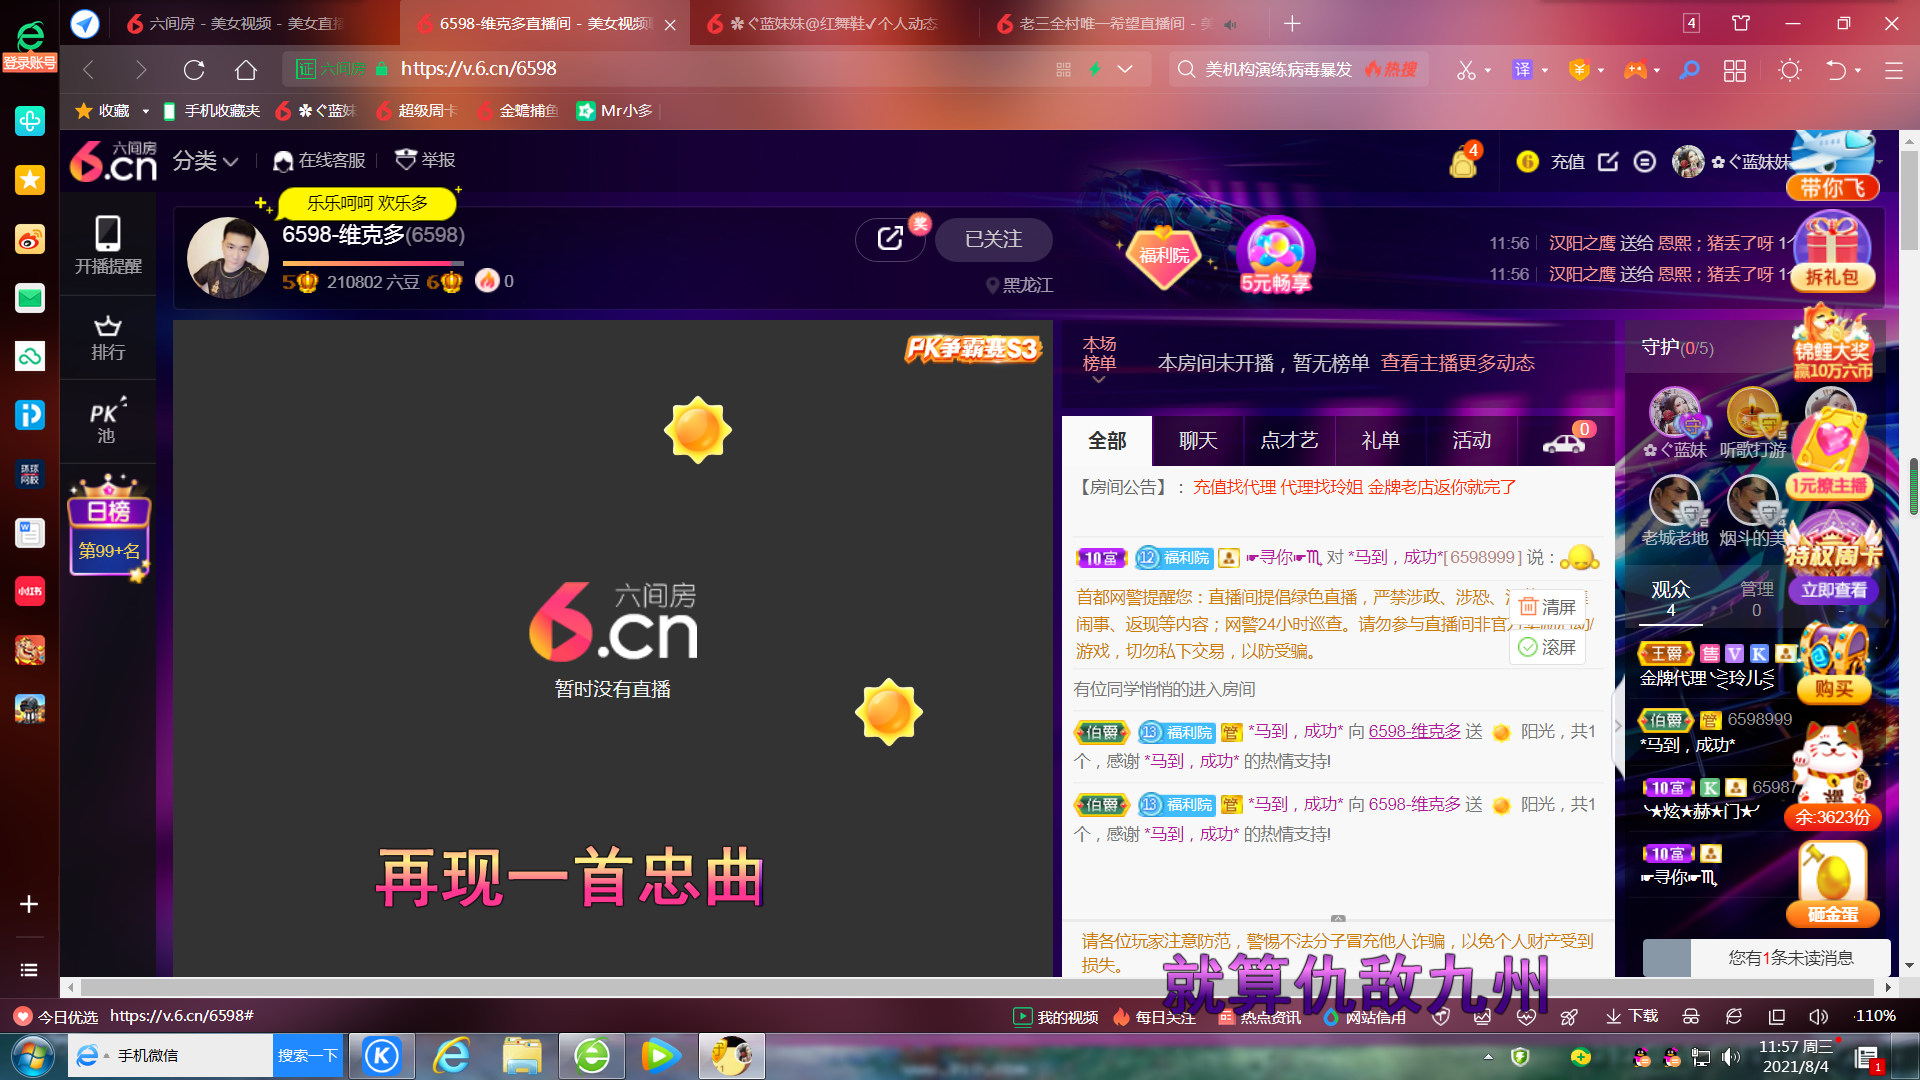This screenshot has height=1080, width=1920.
Task: Click the browser back arrow
Action: point(88,69)
